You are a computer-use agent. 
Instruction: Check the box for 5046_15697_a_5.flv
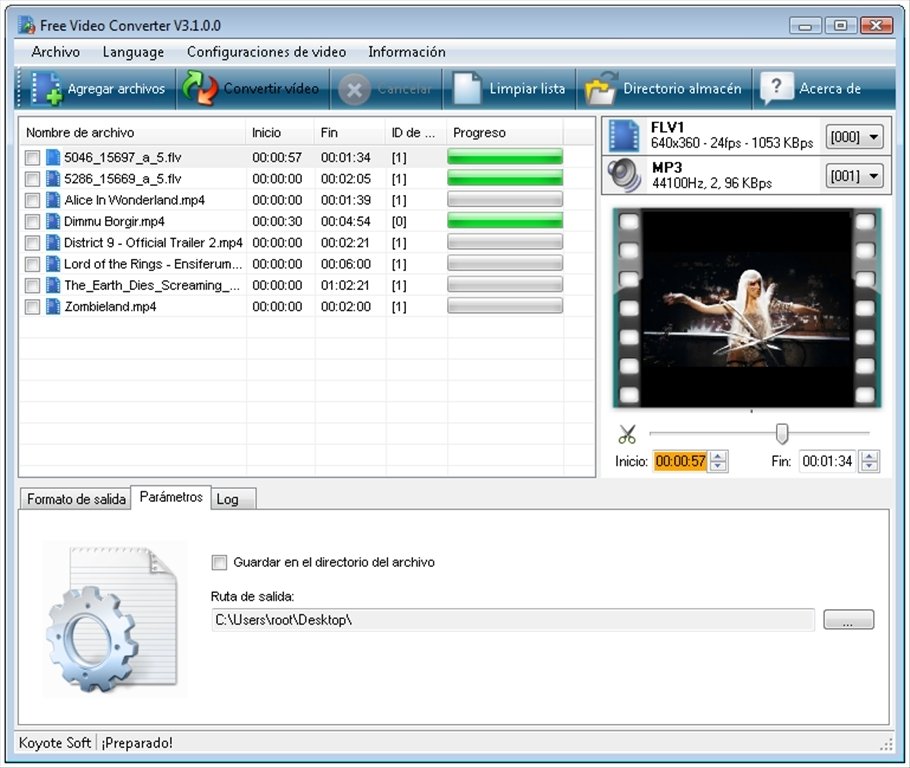click(32, 158)
